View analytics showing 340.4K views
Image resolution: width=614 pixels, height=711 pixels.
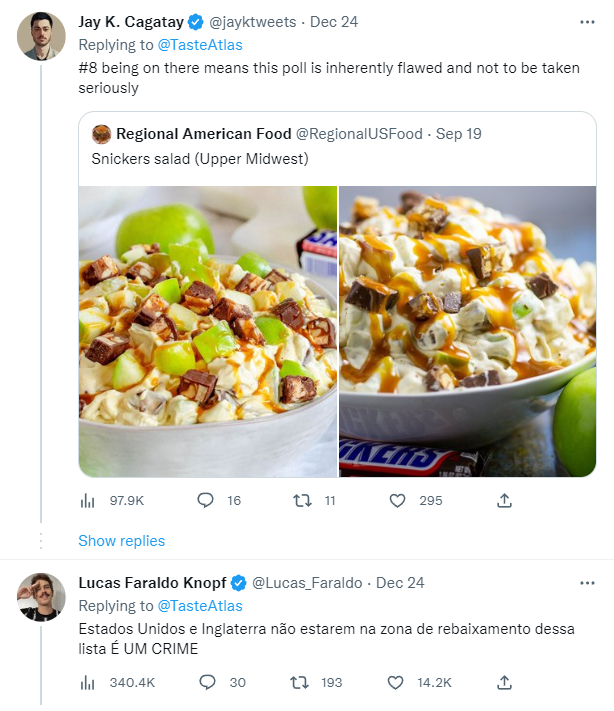tap(87, 682)
